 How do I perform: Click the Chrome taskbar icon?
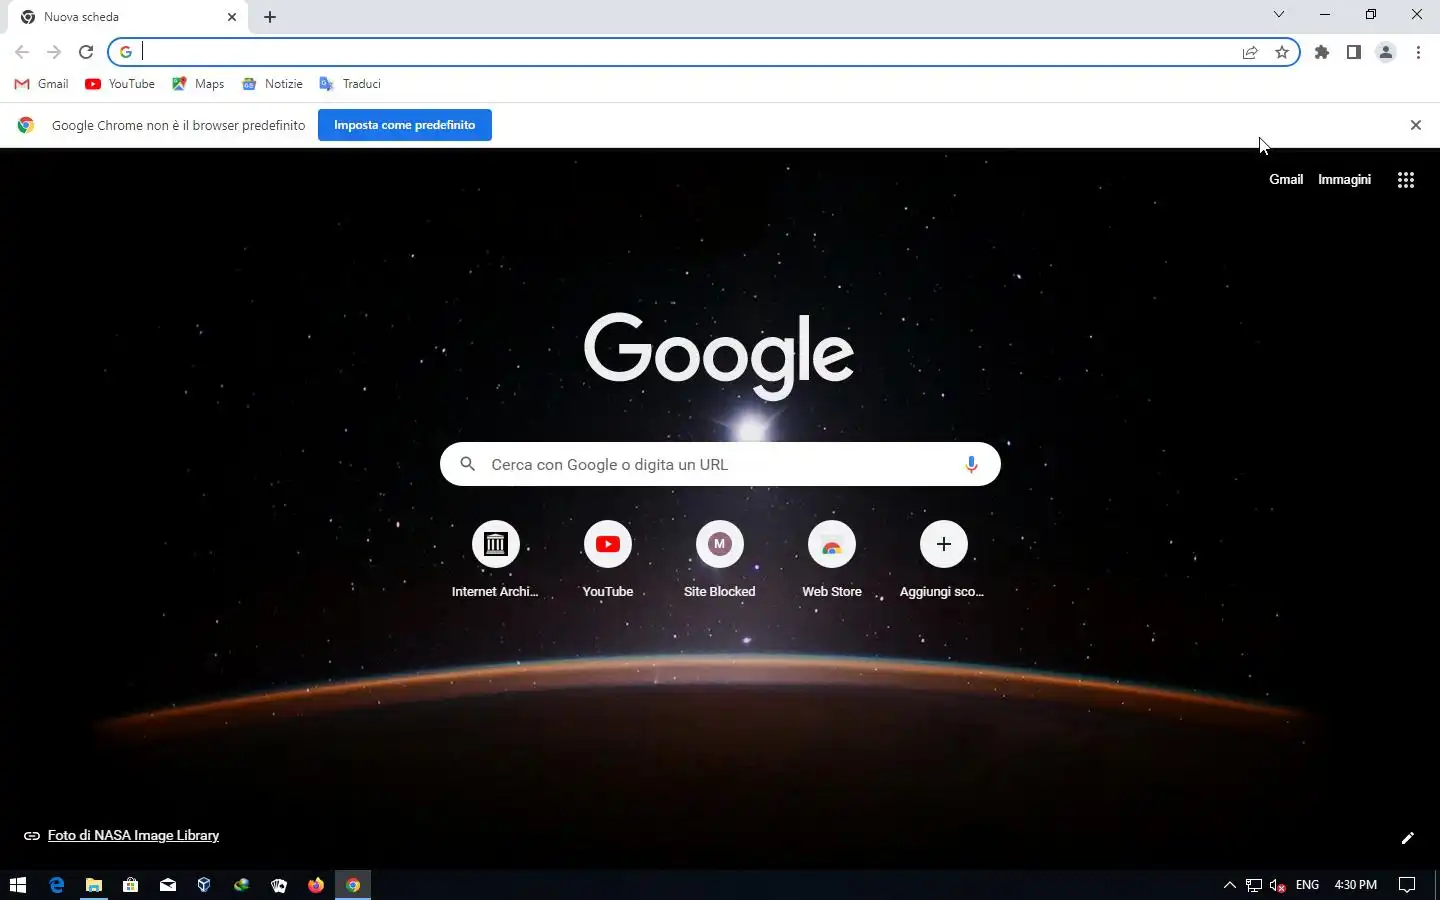pyautogui.click(x=353, y=885)
